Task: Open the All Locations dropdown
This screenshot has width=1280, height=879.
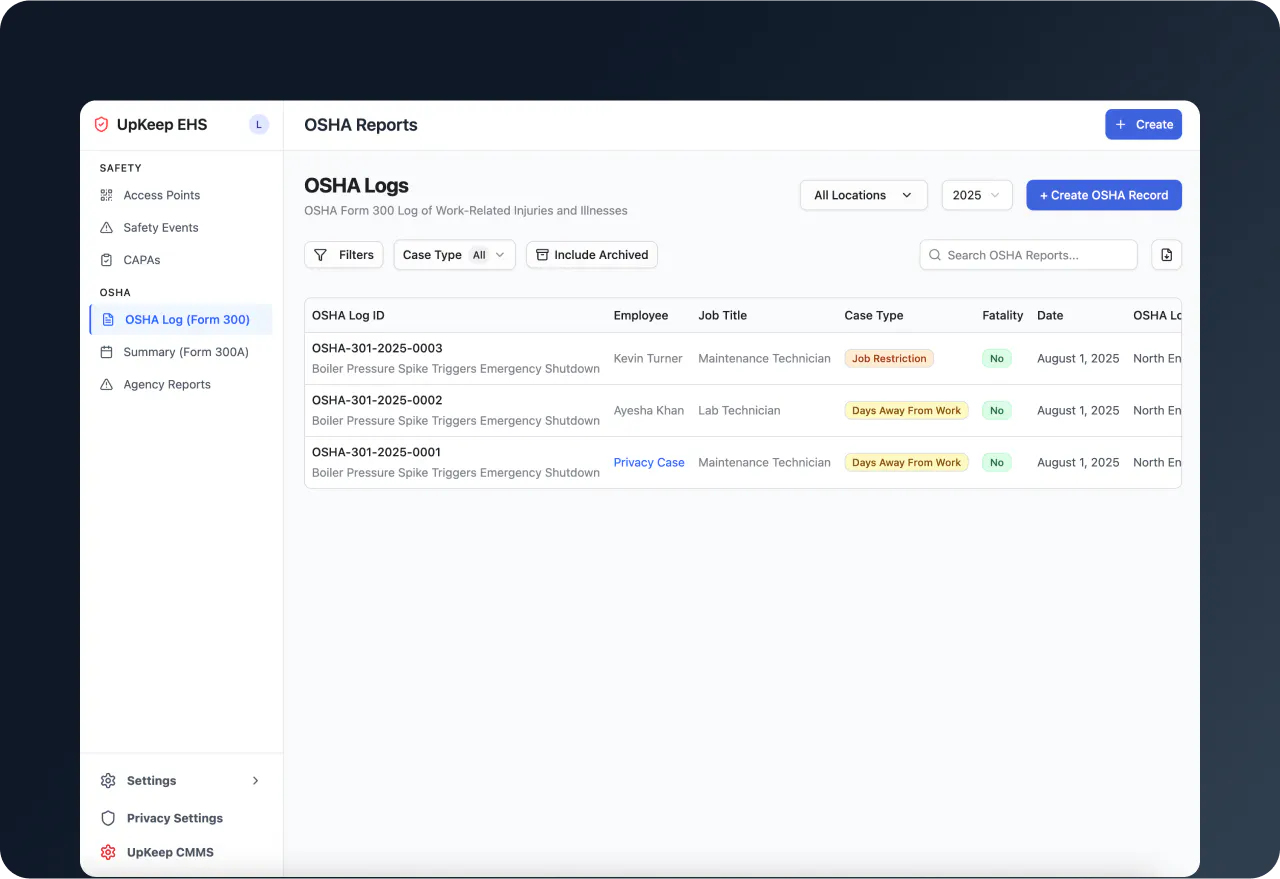Action: [863, 195]
